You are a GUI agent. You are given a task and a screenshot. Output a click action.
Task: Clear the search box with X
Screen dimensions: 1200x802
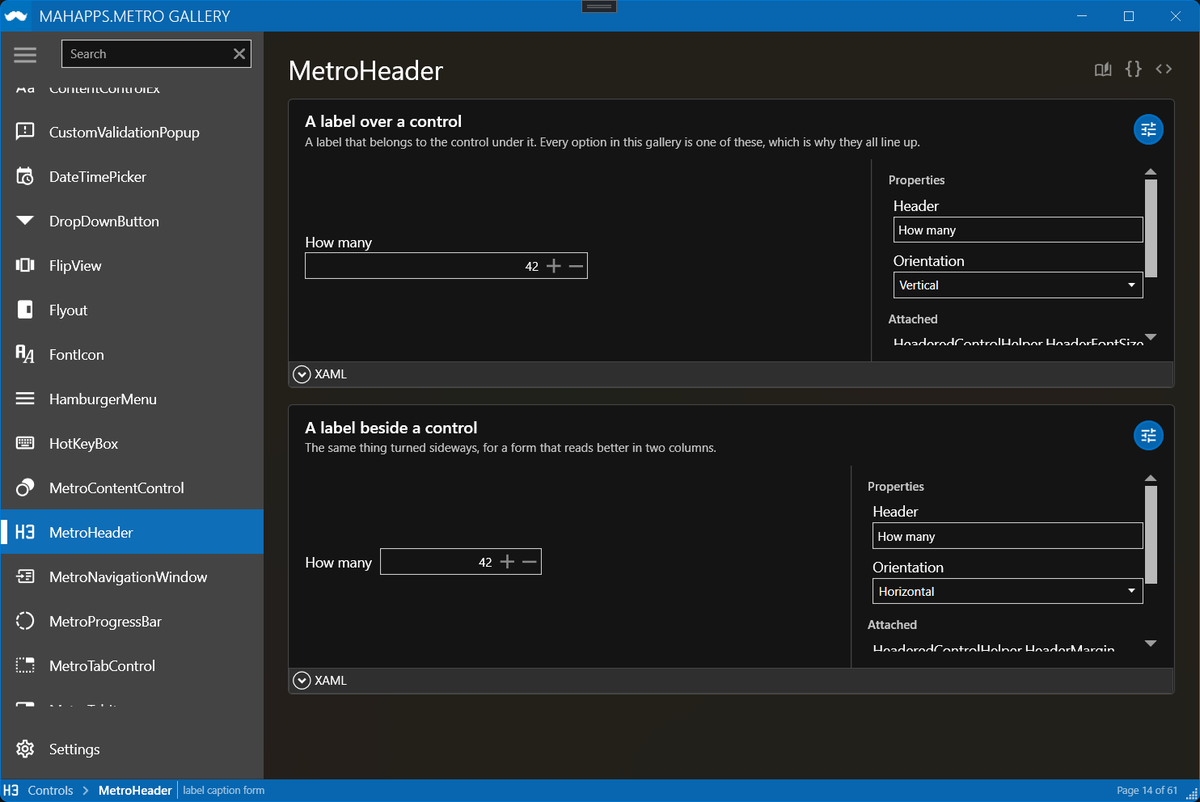[239, 54]
